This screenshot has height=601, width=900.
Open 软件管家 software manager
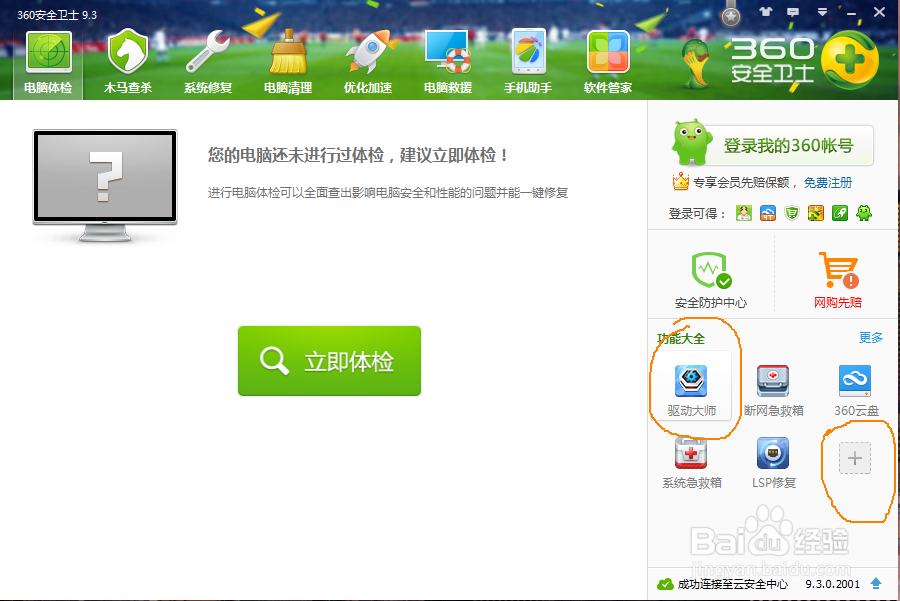click(608, 64)
